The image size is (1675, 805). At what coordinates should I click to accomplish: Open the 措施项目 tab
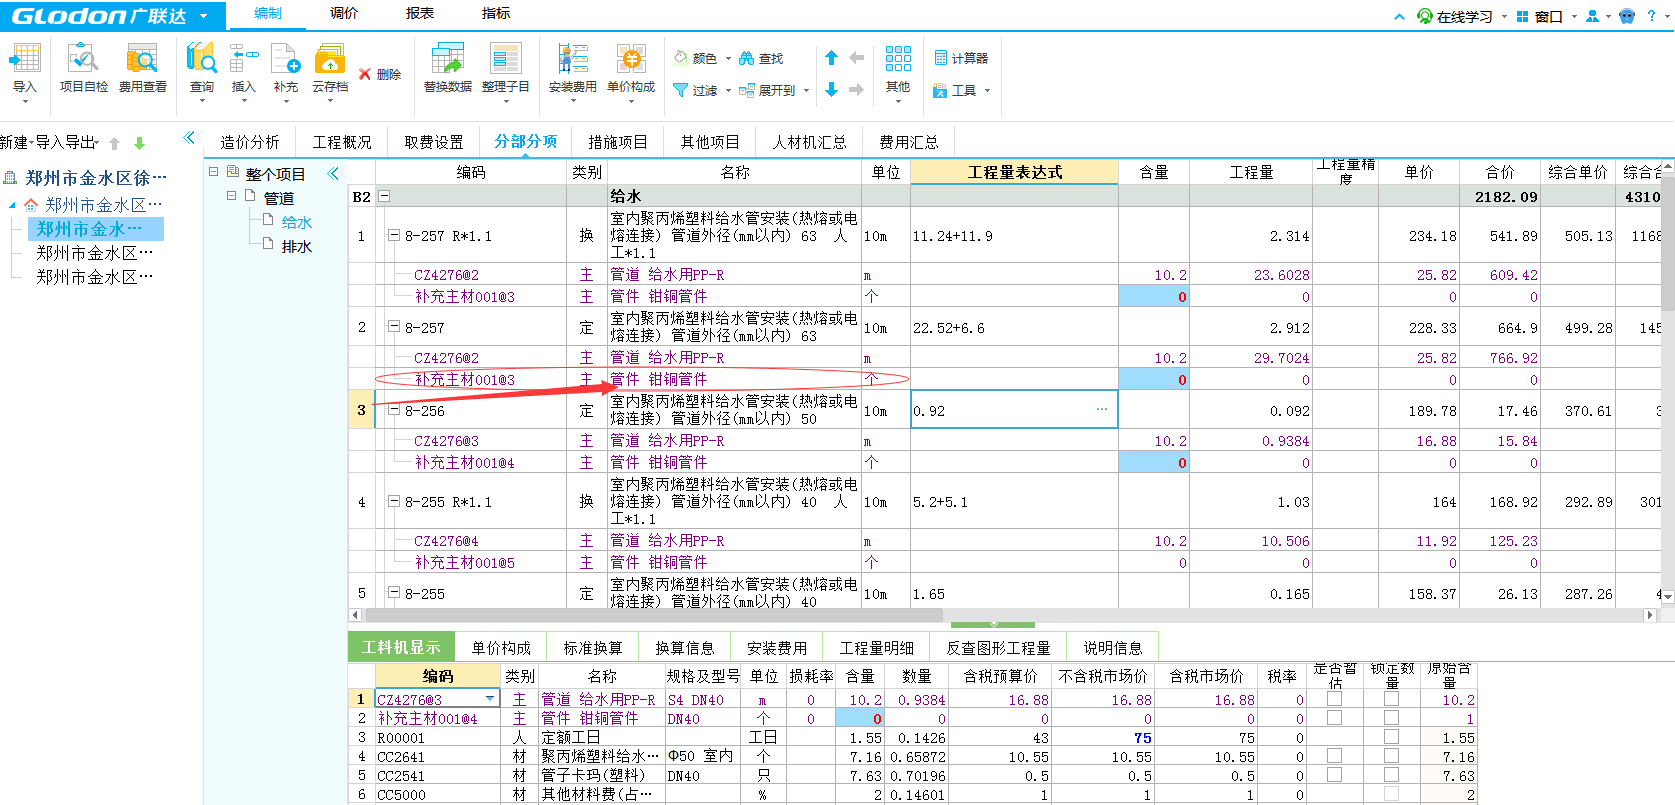tap(618, 142)
